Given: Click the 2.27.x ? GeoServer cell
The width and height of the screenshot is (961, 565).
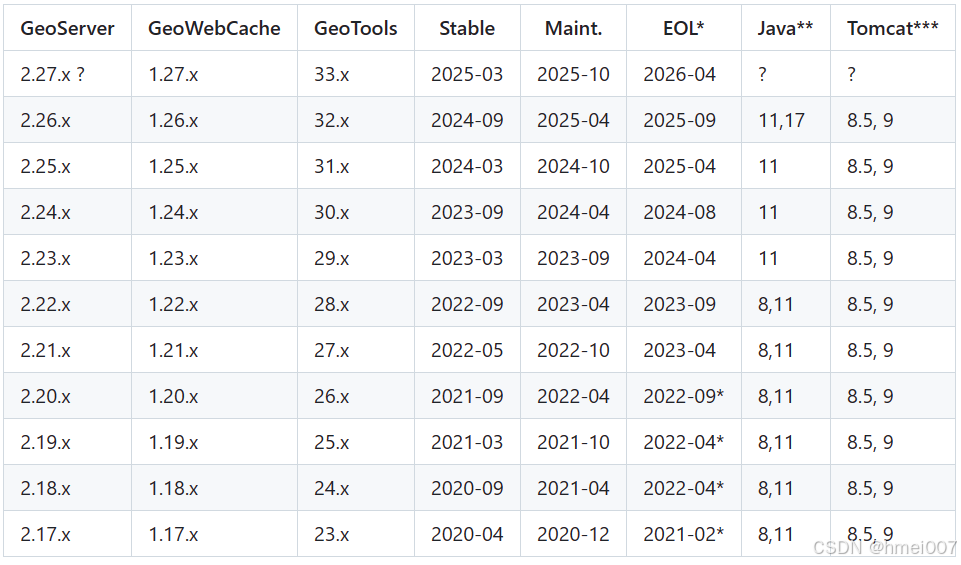Looking at the screenshot, I should click(x=67, y=74).
